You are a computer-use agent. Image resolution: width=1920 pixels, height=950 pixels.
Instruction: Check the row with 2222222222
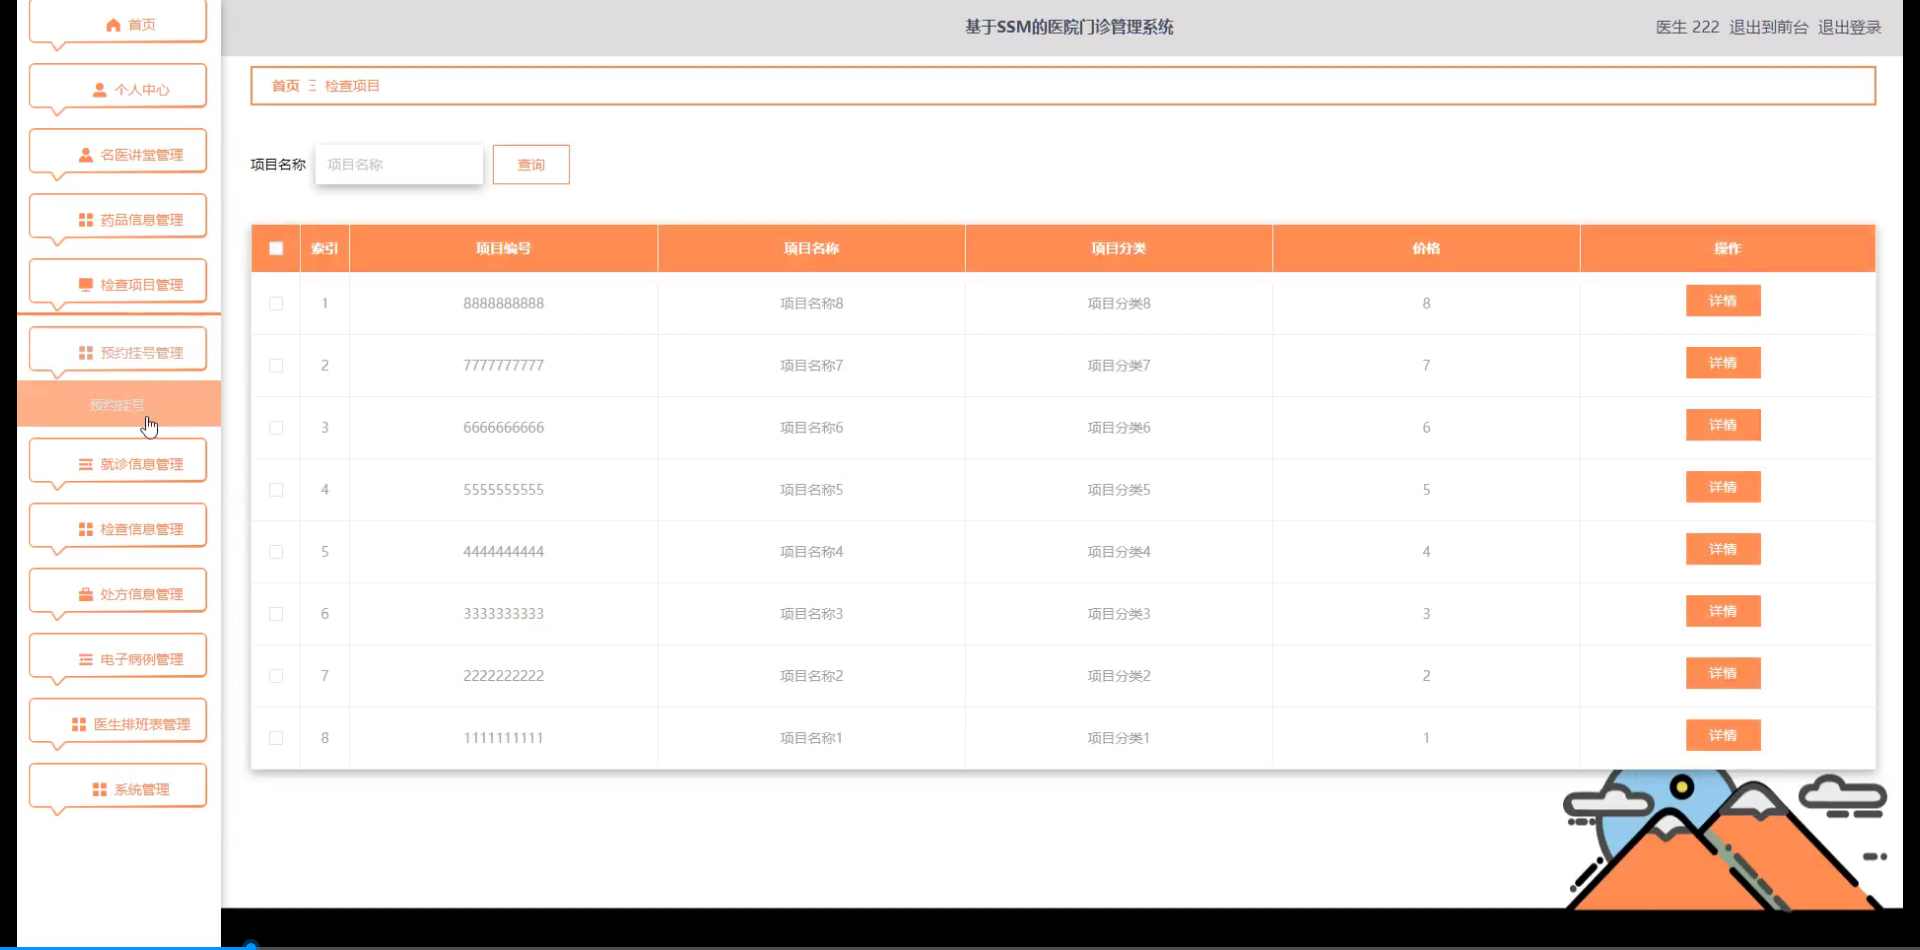click(x=276, y=675)
